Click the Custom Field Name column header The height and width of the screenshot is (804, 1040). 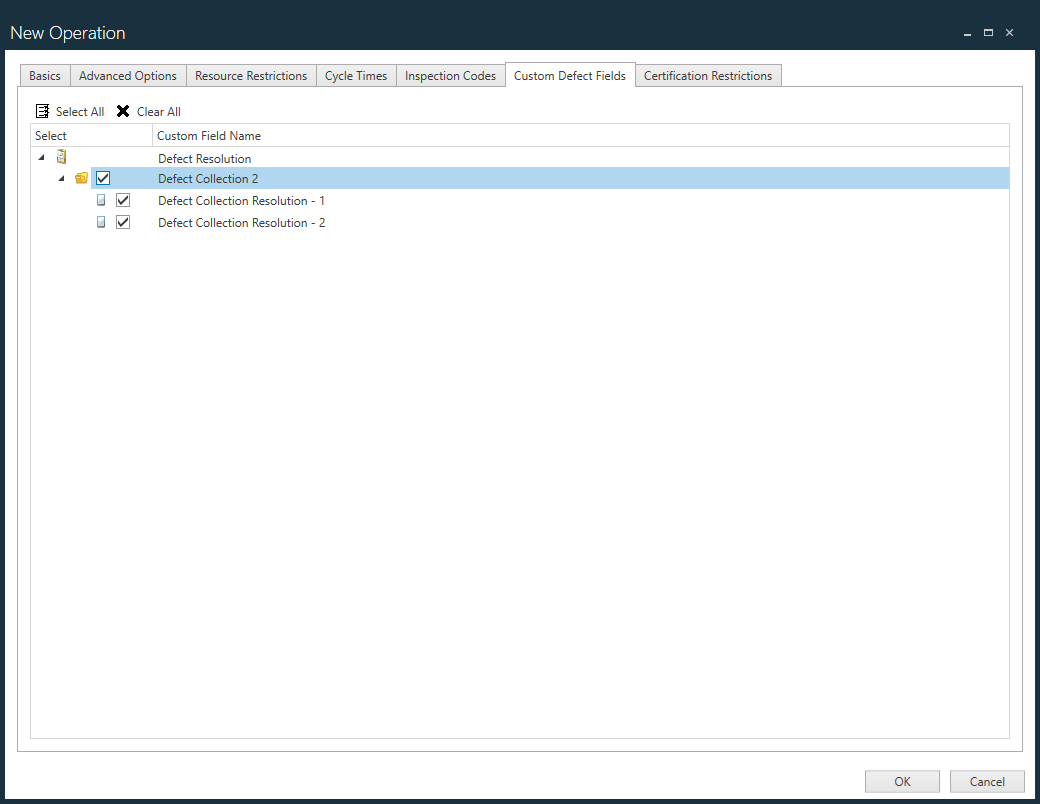[209, 135]
